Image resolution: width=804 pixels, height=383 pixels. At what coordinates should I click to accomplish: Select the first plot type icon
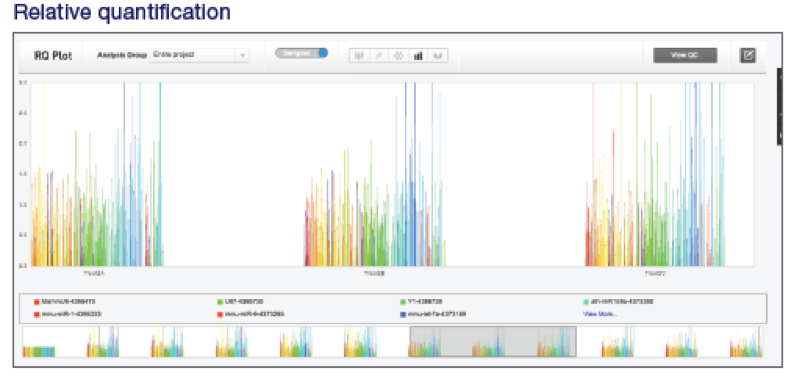coord(359,55)
